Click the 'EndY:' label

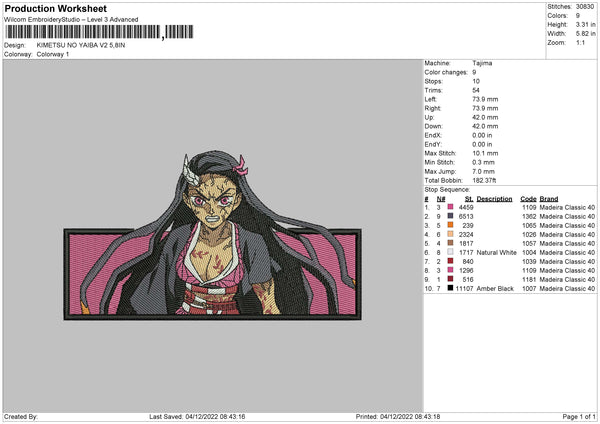click(x=433, y=144)
